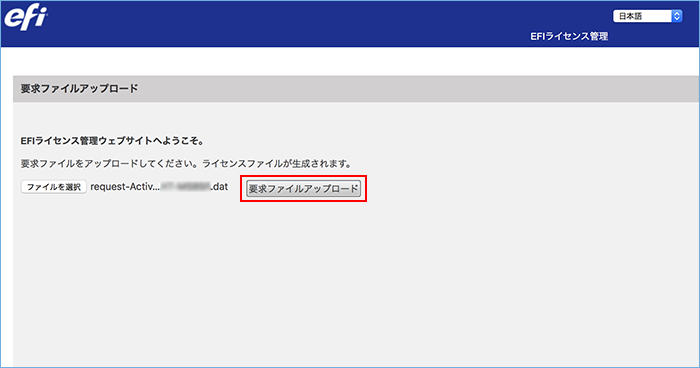The height and width of the screenshot is (368, 700).
Task: Click the selected request-Activ... .dat filename
Action: pos(159,187)
